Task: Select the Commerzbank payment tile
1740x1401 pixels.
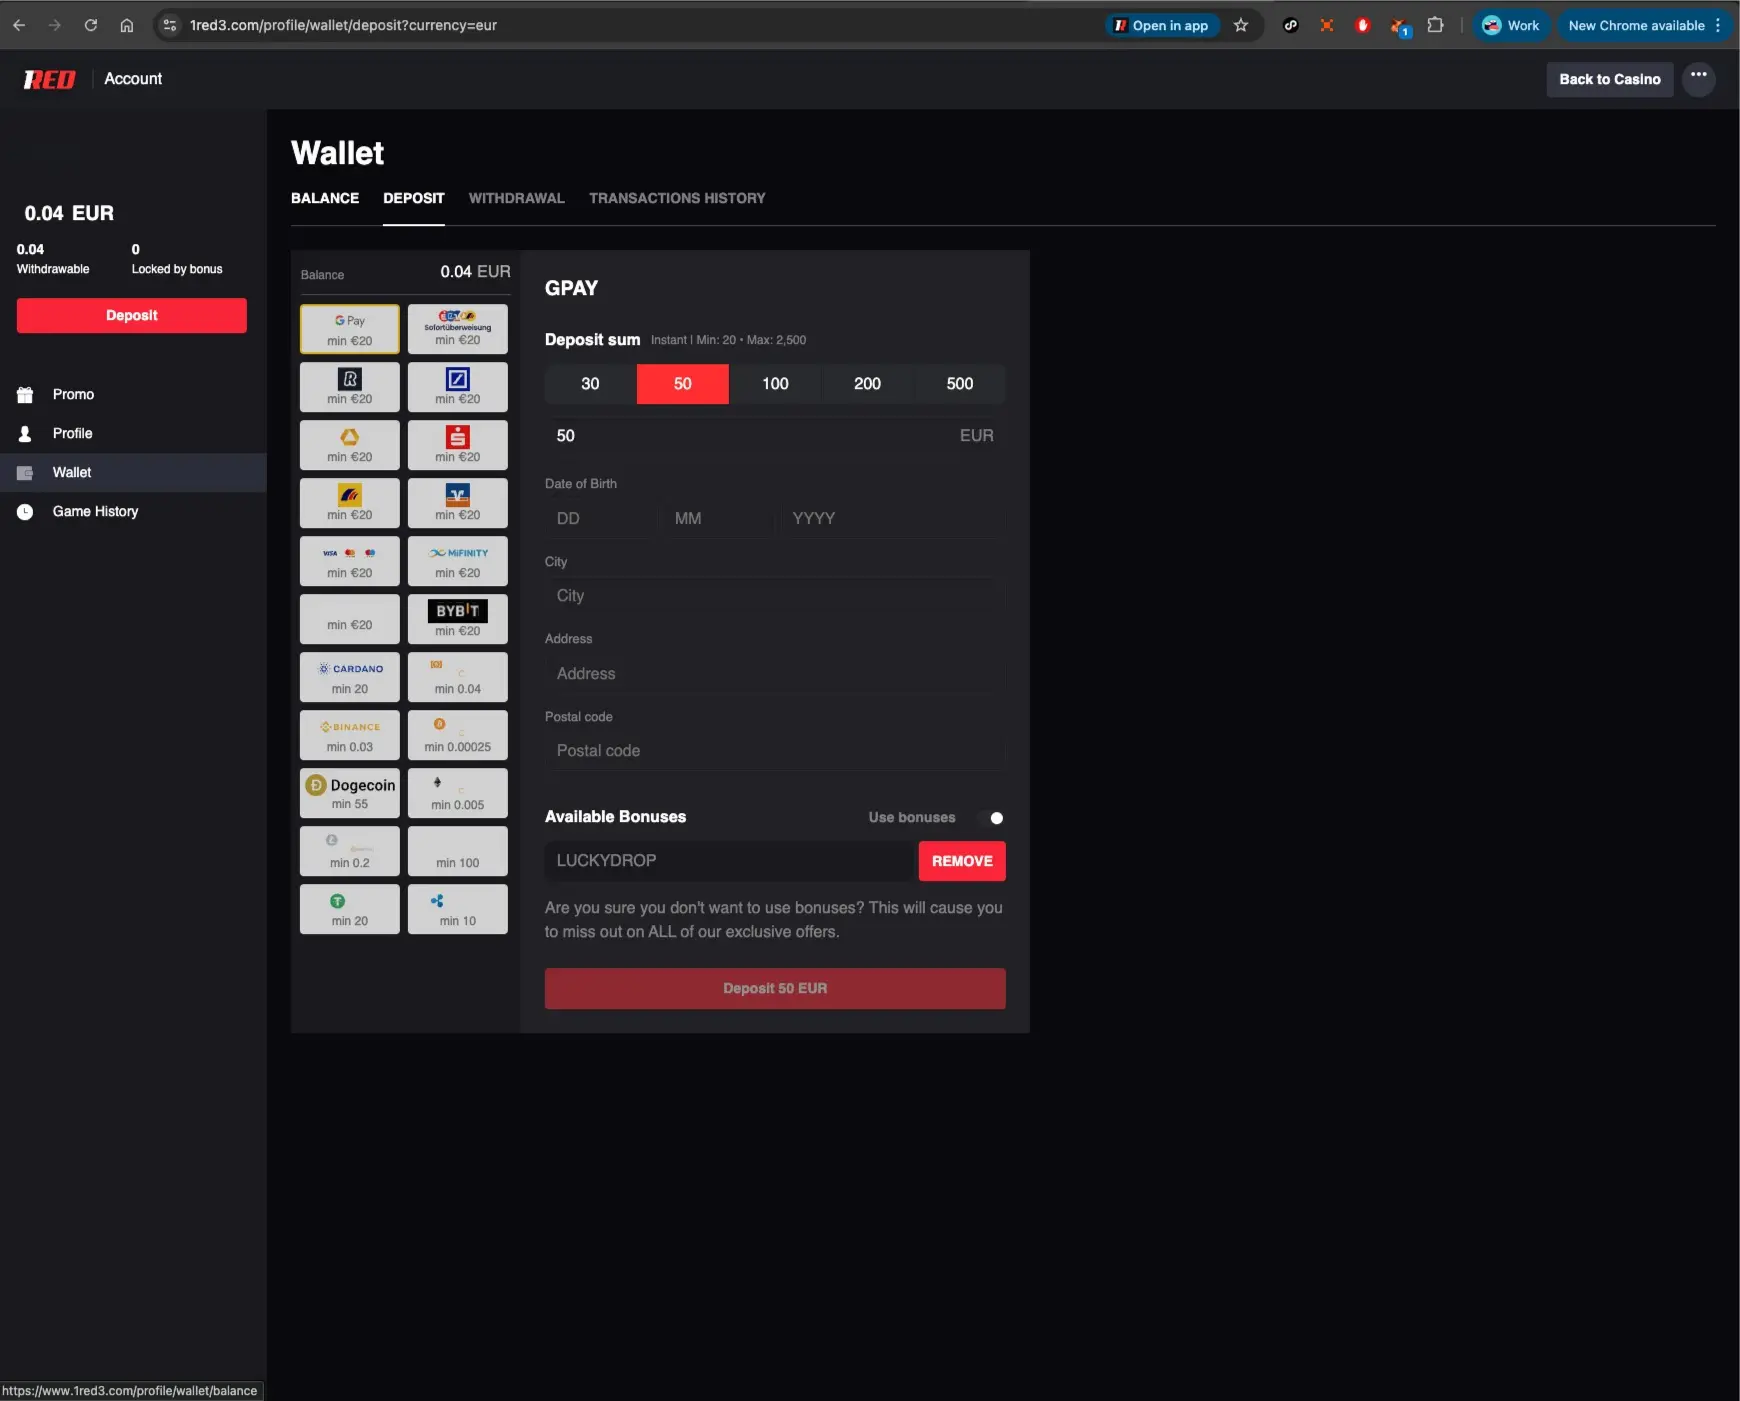Action: click(349, 445)
